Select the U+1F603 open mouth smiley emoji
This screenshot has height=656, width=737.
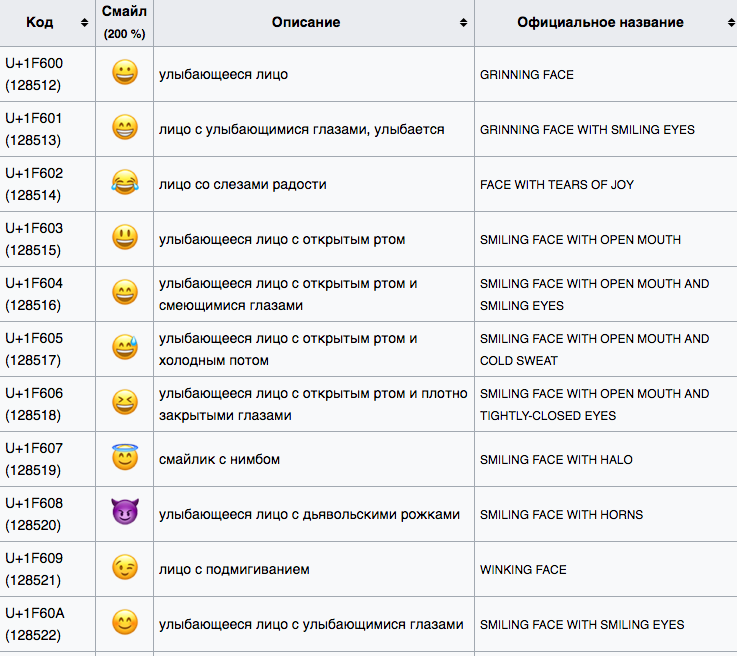(x=125, y=237)
